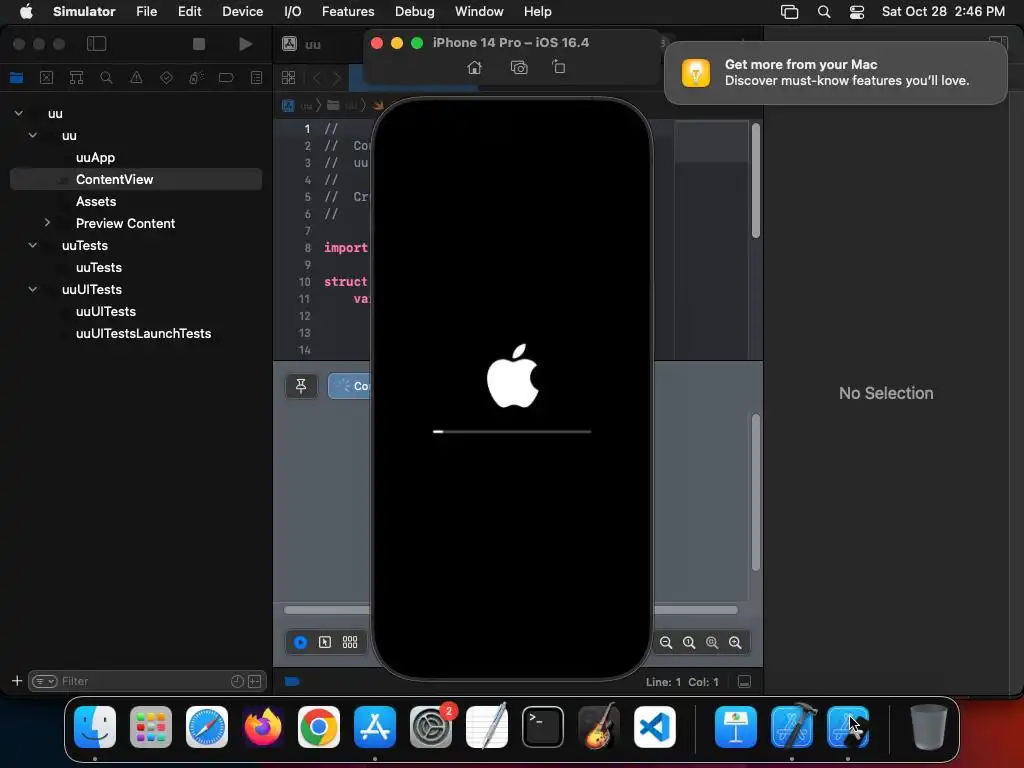
Task: Toggle Xcode navigator sidebar
Action: 97,44
